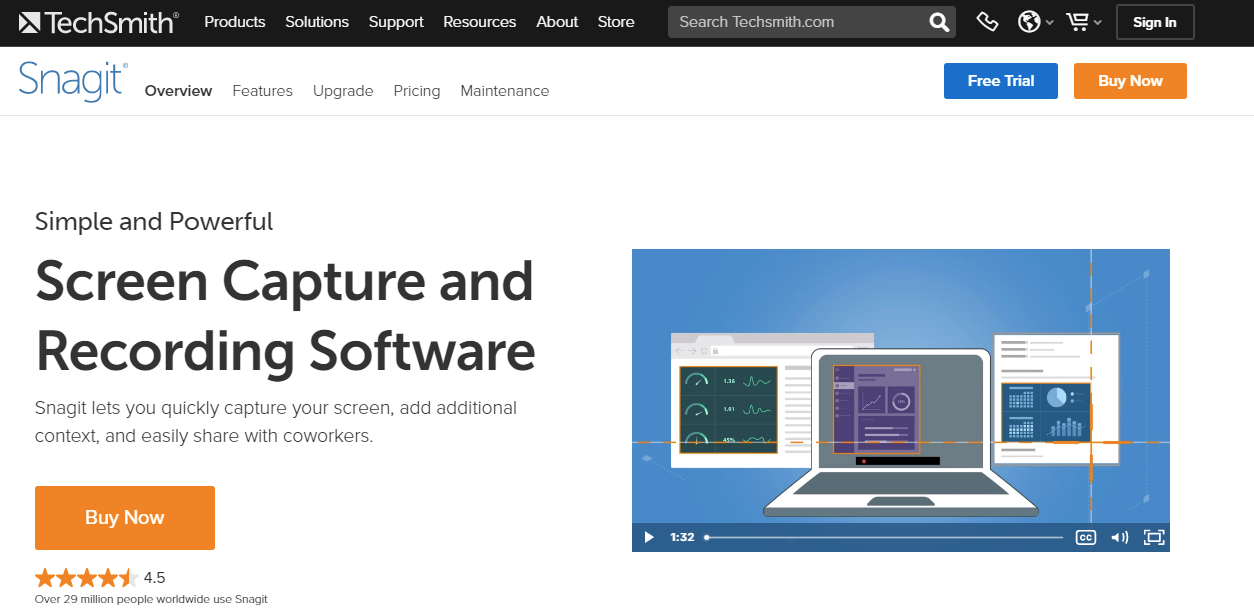This screenshot has height=615, width=1254.
Task: Switch to the Pricing tab
Action: pos(417,91)
